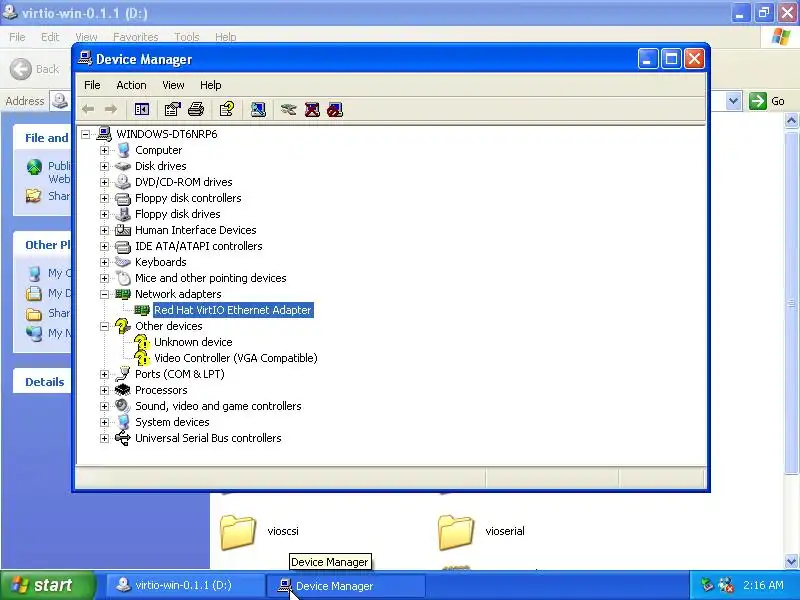Collapse the Other devices node
800x600 pixels.
click(104, 327)
